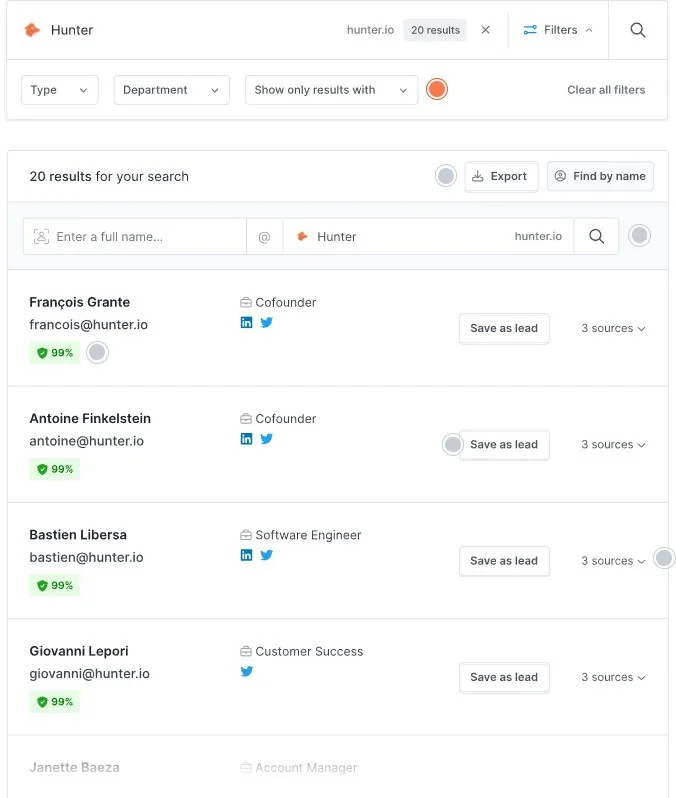Open Antoine Finkelstein's Twitter profile
This screenshot has width=676, height=798.
(266, 439)
